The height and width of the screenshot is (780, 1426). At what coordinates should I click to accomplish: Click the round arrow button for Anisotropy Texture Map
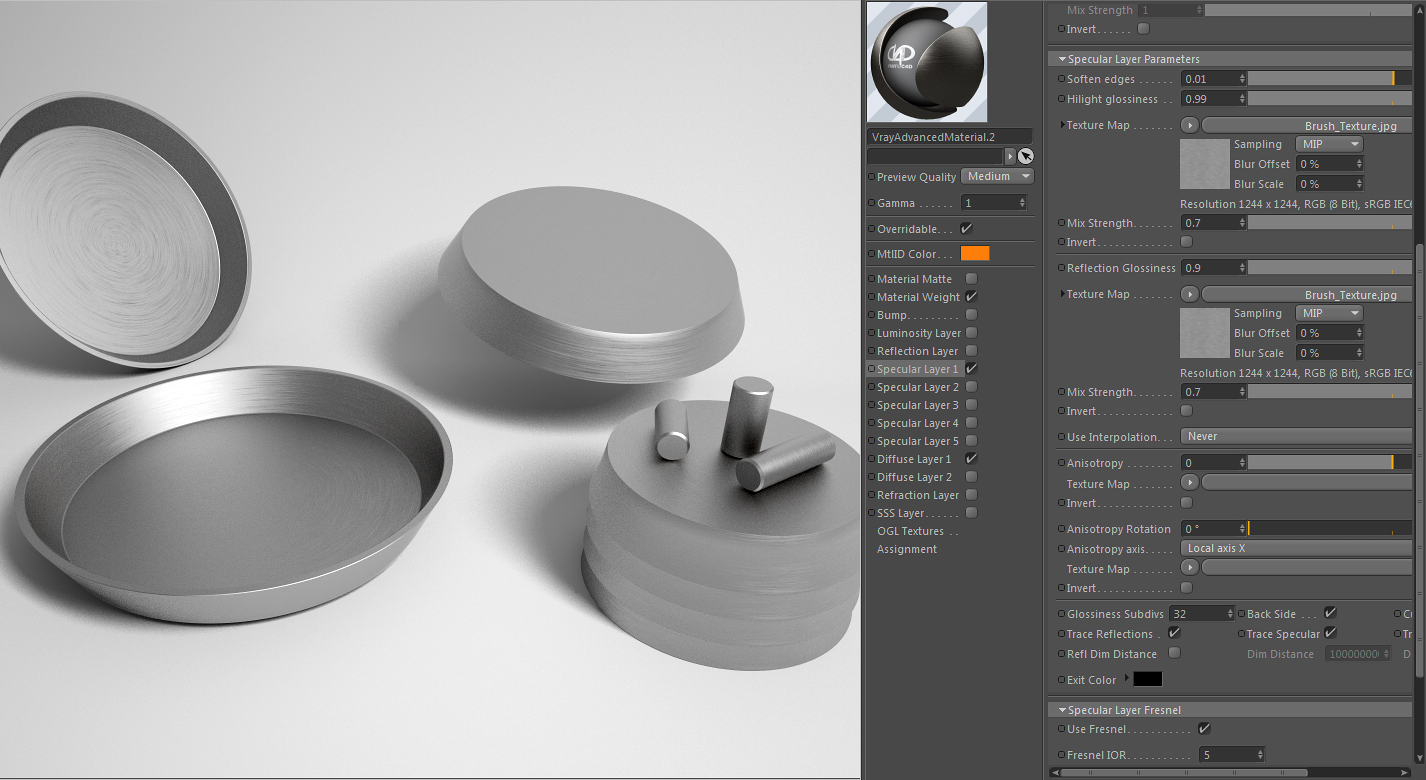click(1190, 484)
